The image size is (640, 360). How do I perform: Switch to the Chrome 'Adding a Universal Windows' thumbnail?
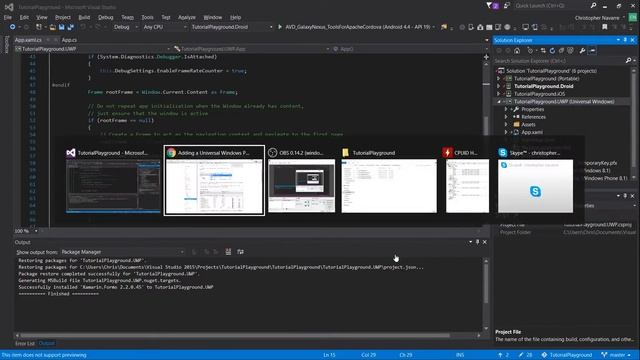point(214,180)
